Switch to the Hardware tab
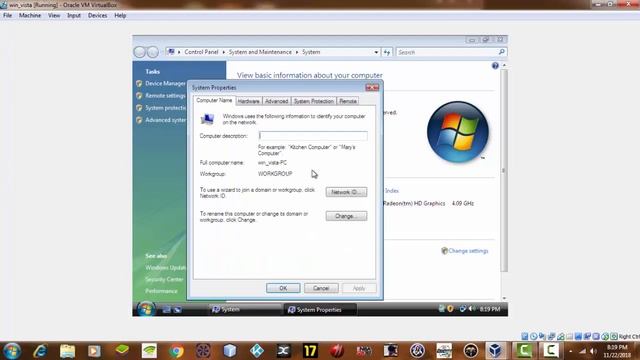Screen dimensions: 640x360 pos(248,101)
